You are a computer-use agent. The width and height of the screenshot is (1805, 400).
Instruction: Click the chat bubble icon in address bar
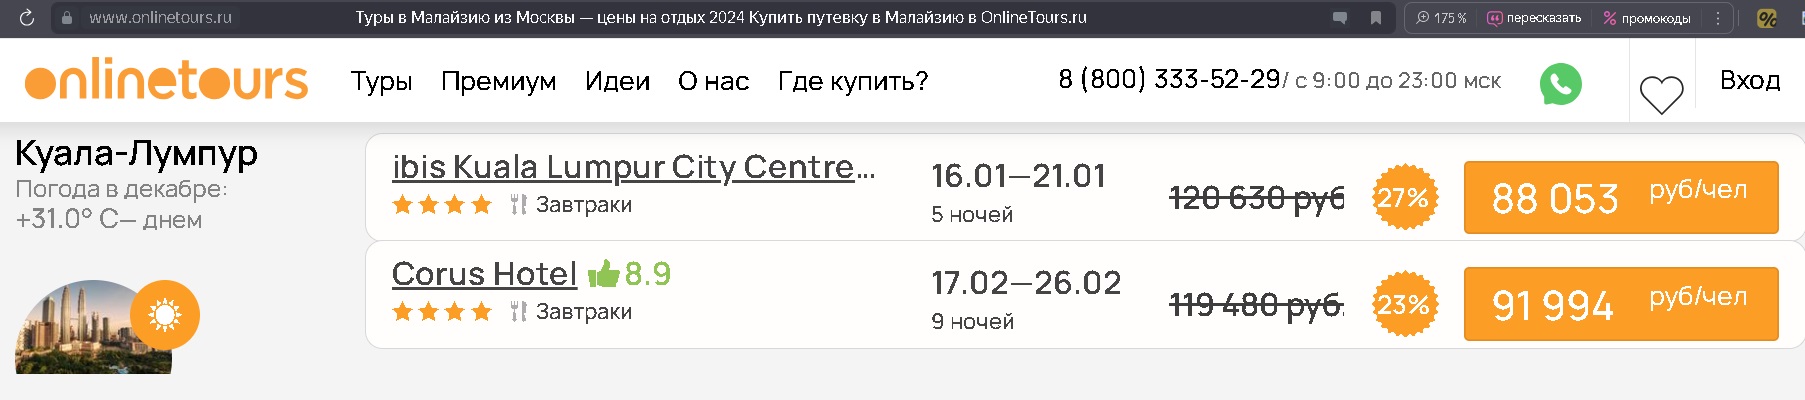(x=1340, y=18)
